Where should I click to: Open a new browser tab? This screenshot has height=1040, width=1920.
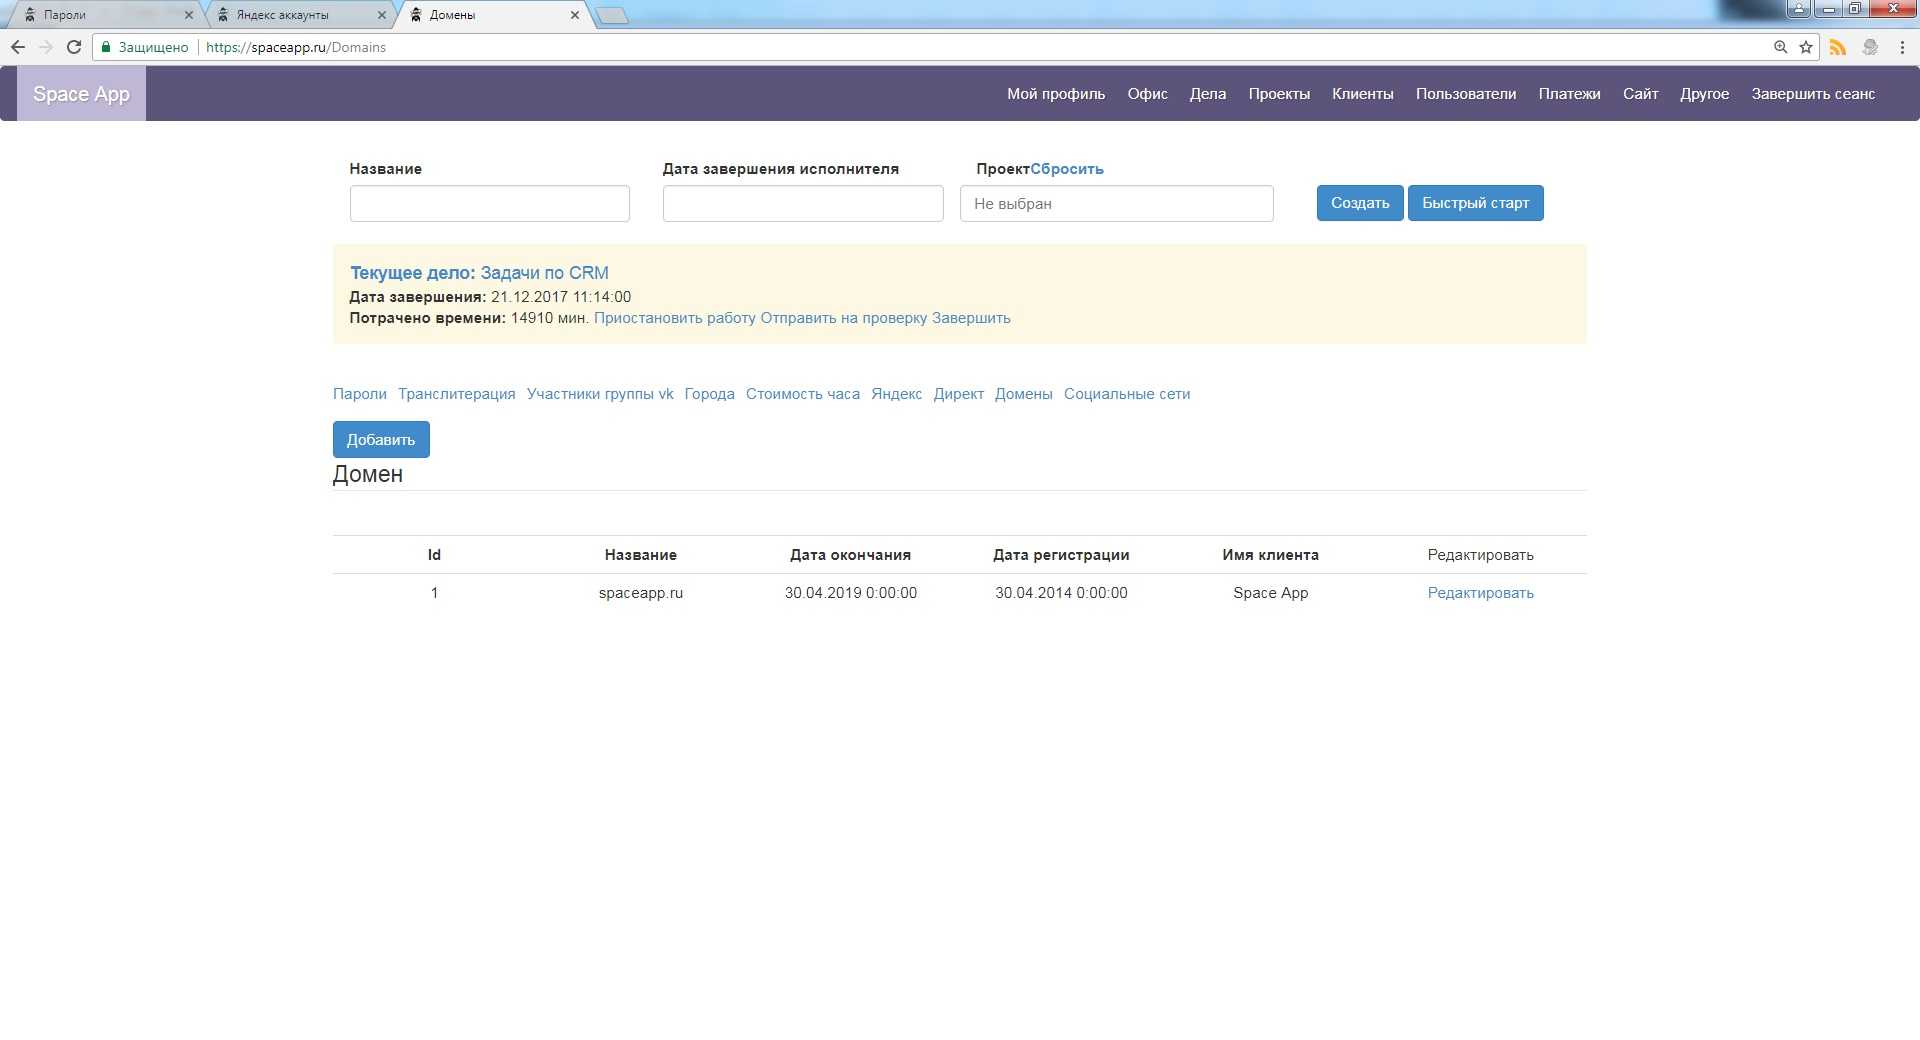click(x=612, y=15)
